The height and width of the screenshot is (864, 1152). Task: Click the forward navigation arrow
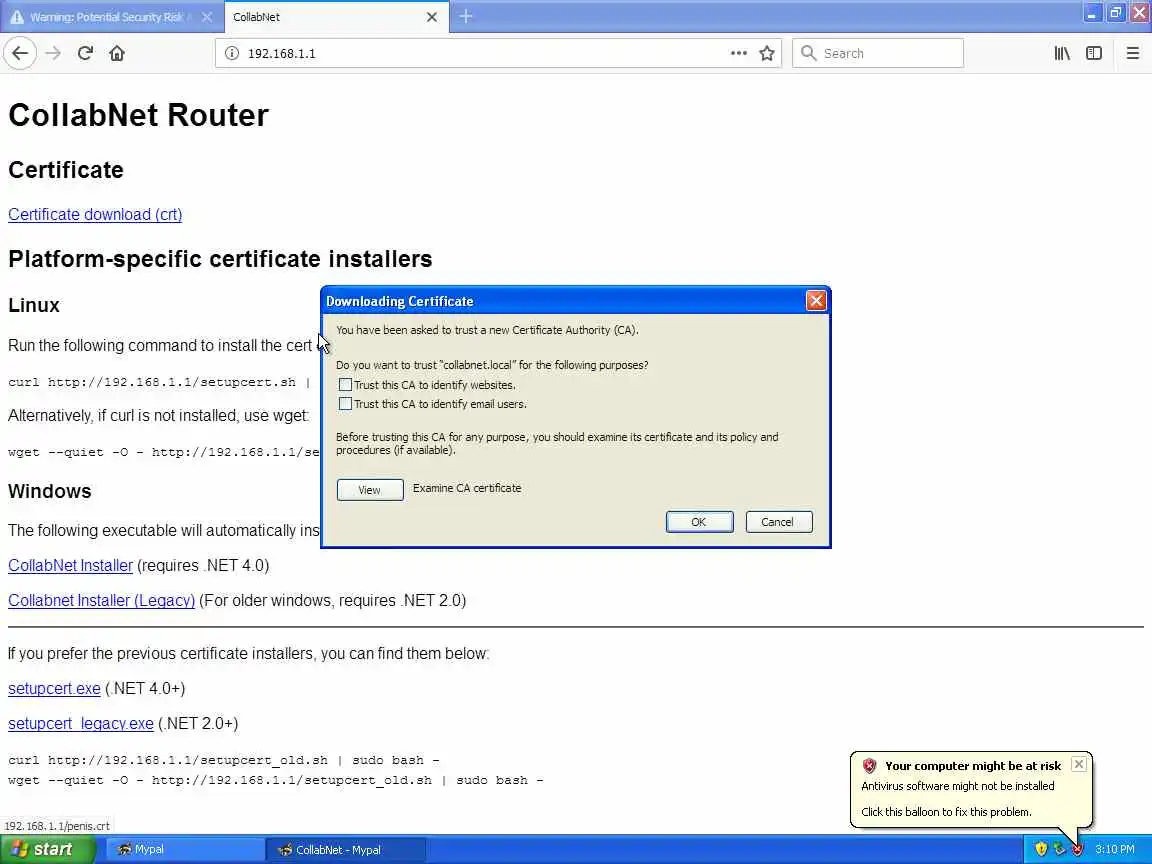tap(53, 53)
